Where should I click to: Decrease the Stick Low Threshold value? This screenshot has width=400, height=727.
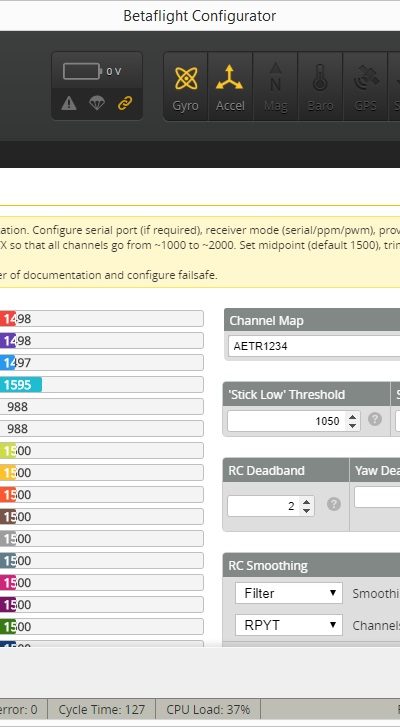click(x=353, y=425)
